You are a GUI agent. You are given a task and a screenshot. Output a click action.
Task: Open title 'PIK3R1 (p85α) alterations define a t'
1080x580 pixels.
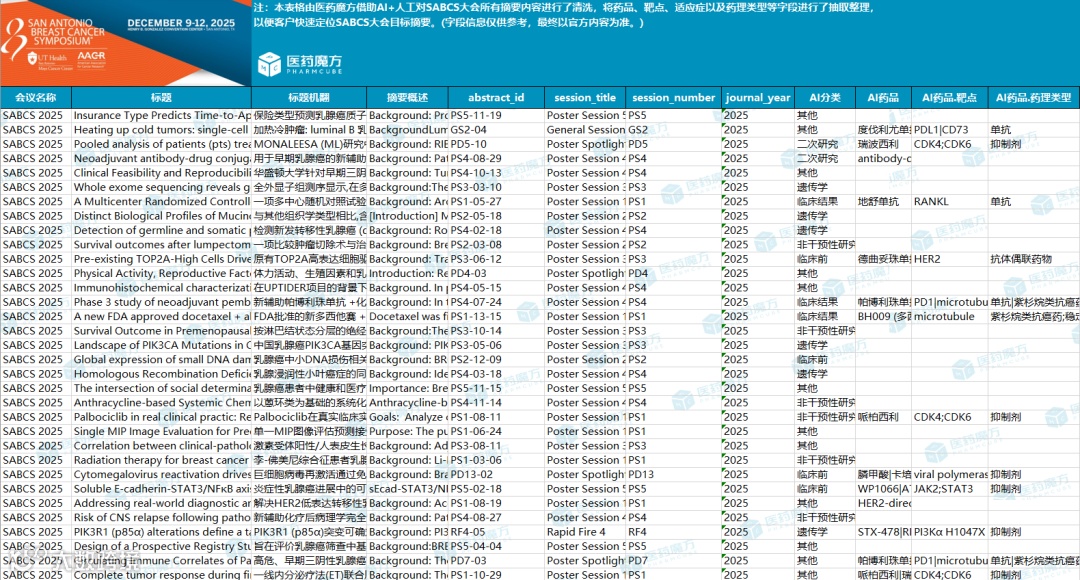tap(162, 532)
